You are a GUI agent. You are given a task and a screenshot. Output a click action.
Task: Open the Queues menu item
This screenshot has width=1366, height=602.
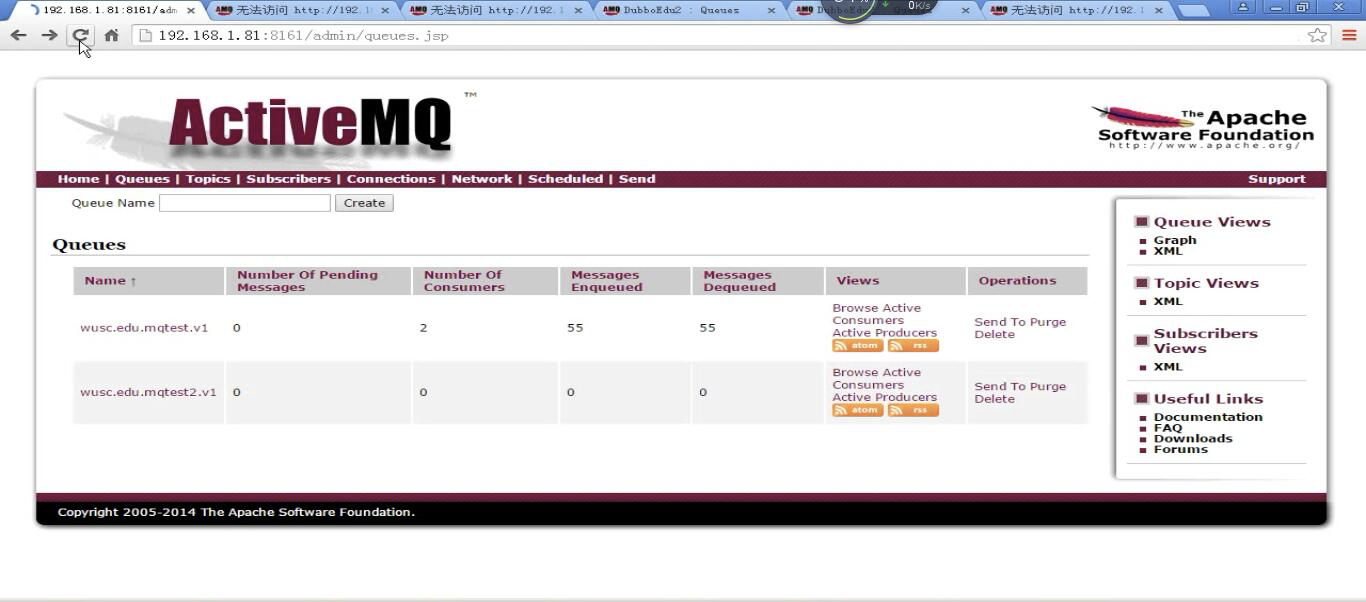tap(142, 179)
